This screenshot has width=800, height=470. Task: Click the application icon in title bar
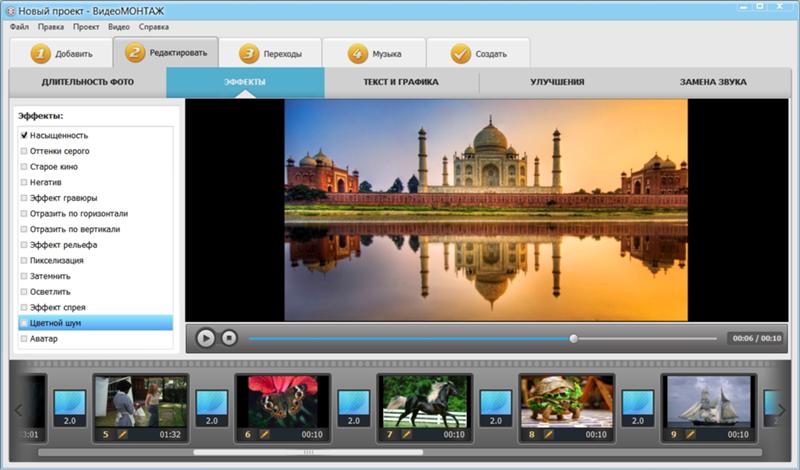(x=10, y=11)
